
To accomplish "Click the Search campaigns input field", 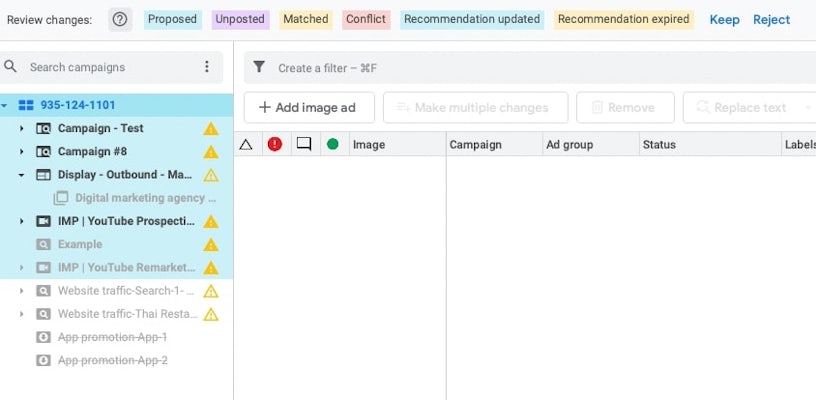I will click(110, 67).
